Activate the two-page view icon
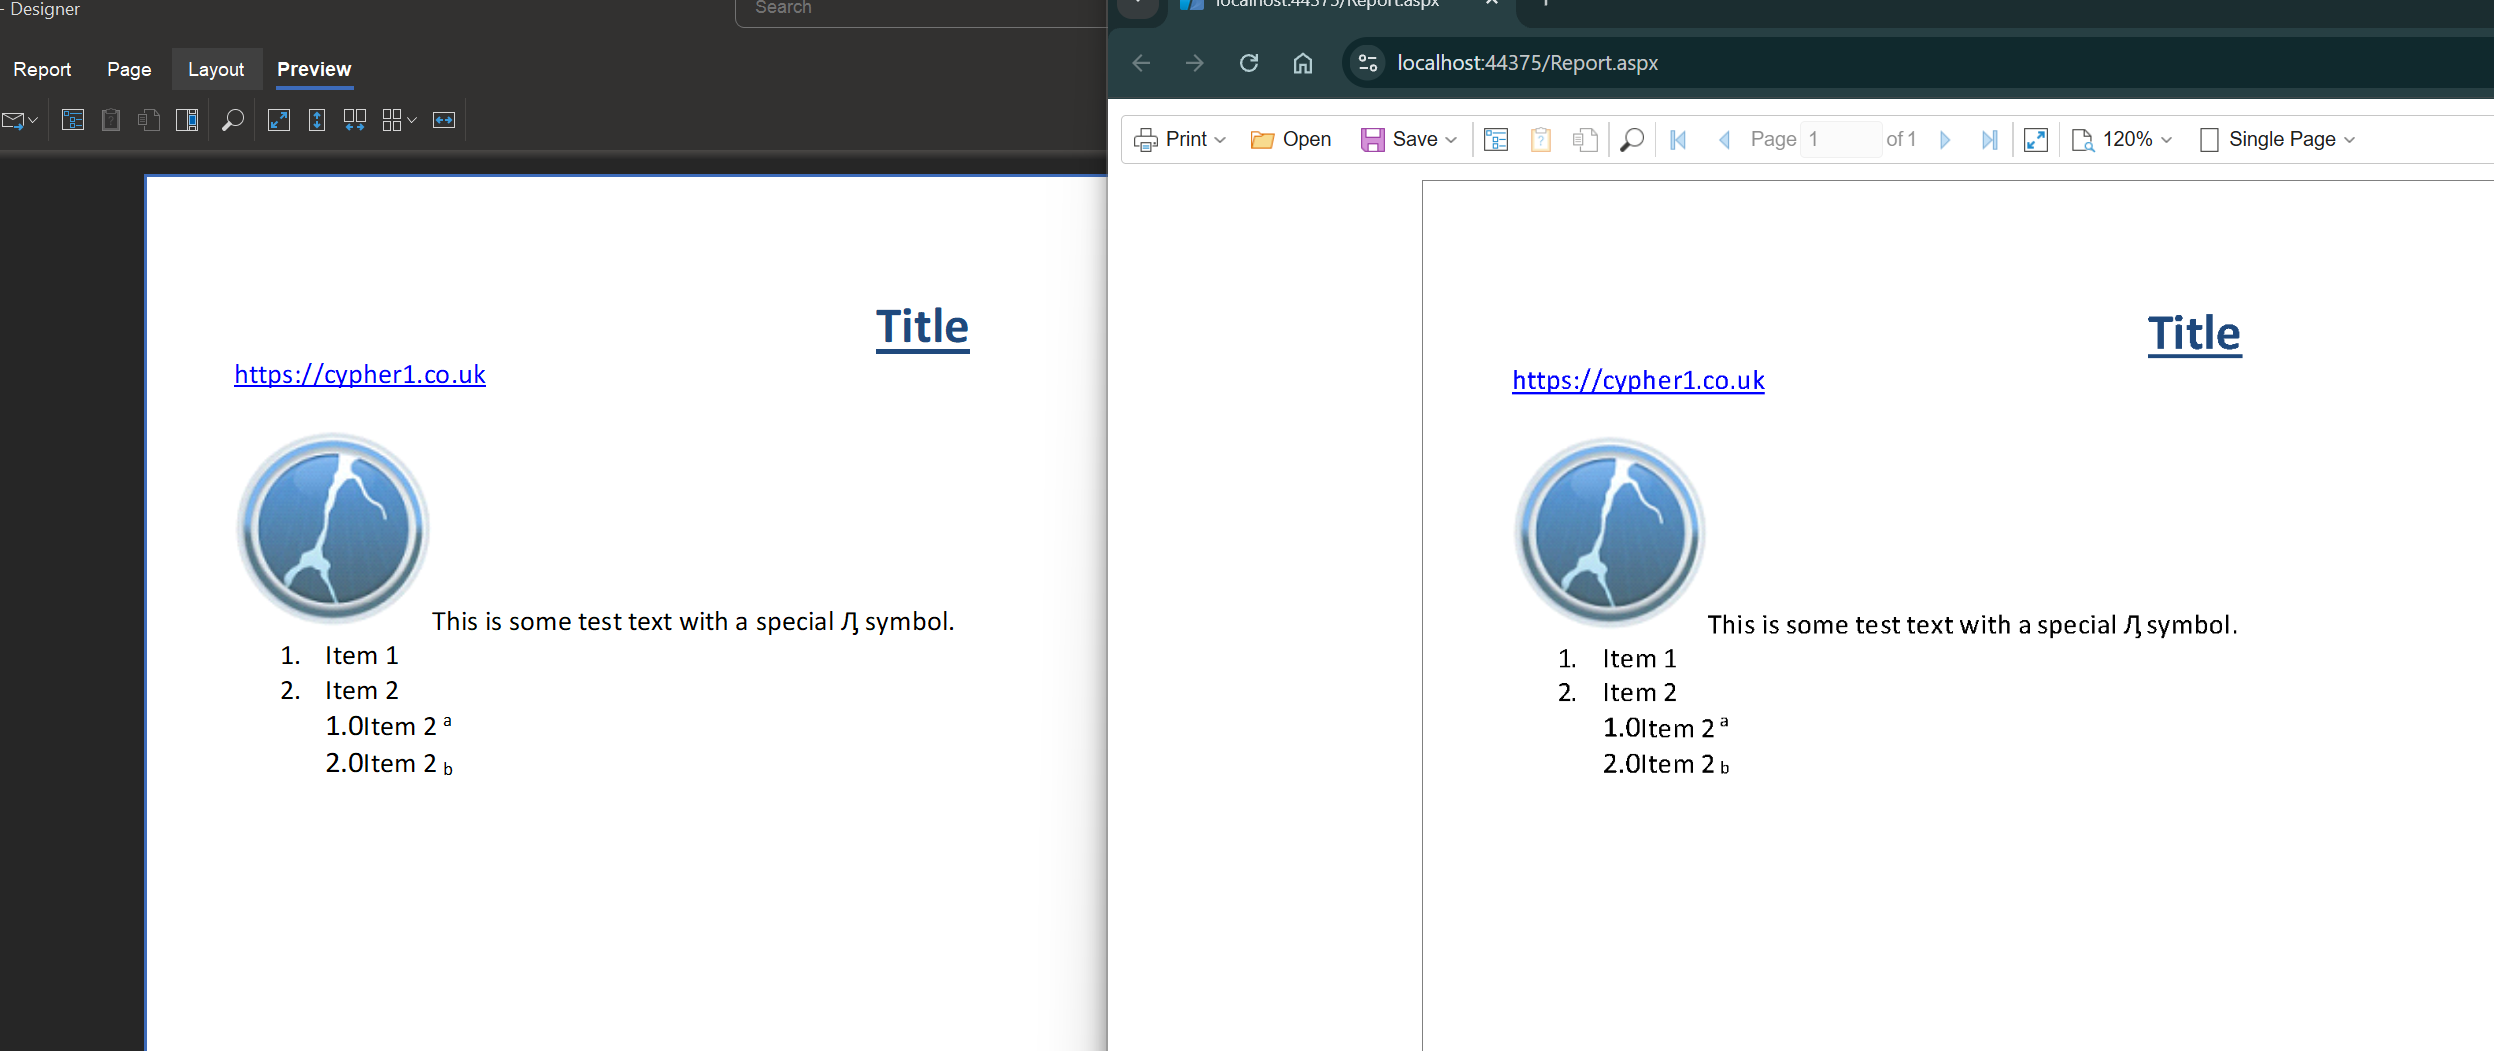The width and height of the screenshot is (2494, 1051). pyautogui.click(x=356, y=120)
